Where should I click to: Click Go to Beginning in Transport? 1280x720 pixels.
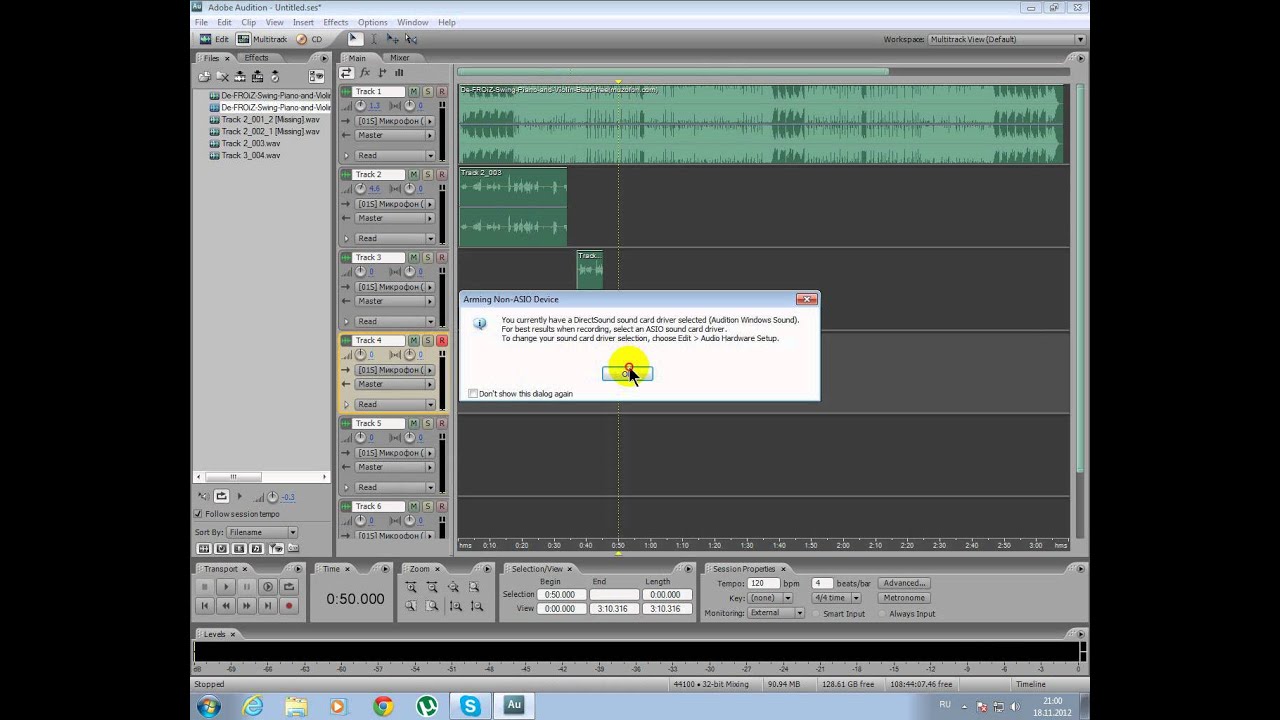pyautogui.click(x=205, y=605)
